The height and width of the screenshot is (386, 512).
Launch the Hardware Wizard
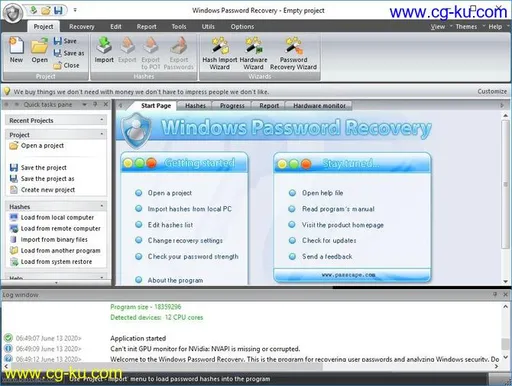click(253, 53)
